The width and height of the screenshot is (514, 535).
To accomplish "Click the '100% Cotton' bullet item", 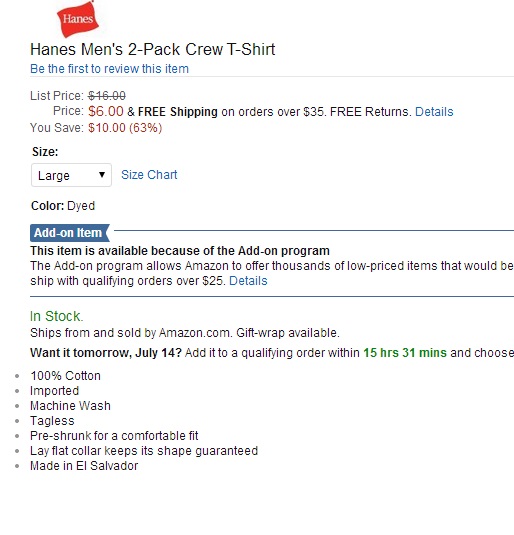I will 65,376.
